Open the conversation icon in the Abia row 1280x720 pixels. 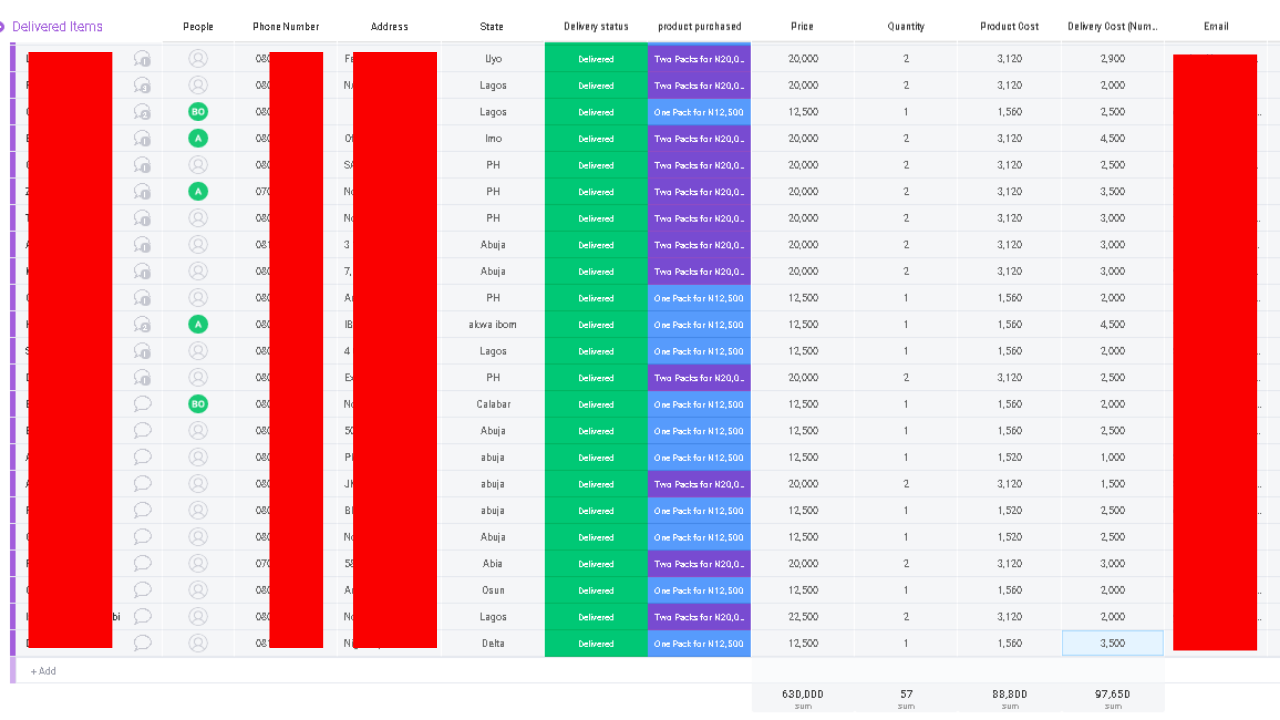click(x=142, y=564)
